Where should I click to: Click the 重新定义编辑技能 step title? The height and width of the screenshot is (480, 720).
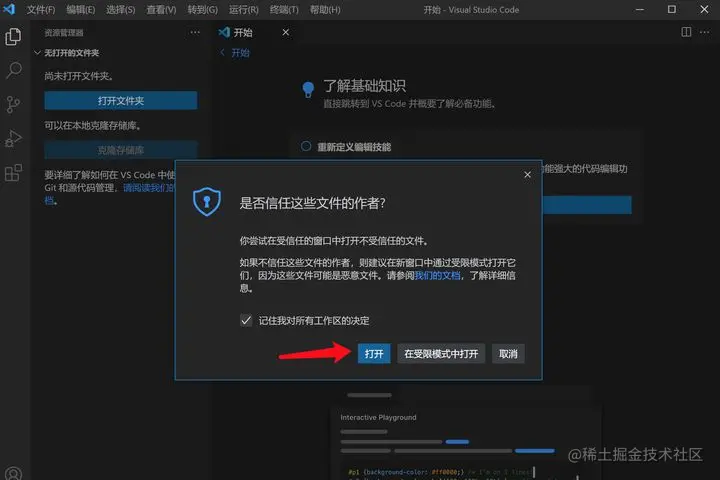[x=354, y=147]
